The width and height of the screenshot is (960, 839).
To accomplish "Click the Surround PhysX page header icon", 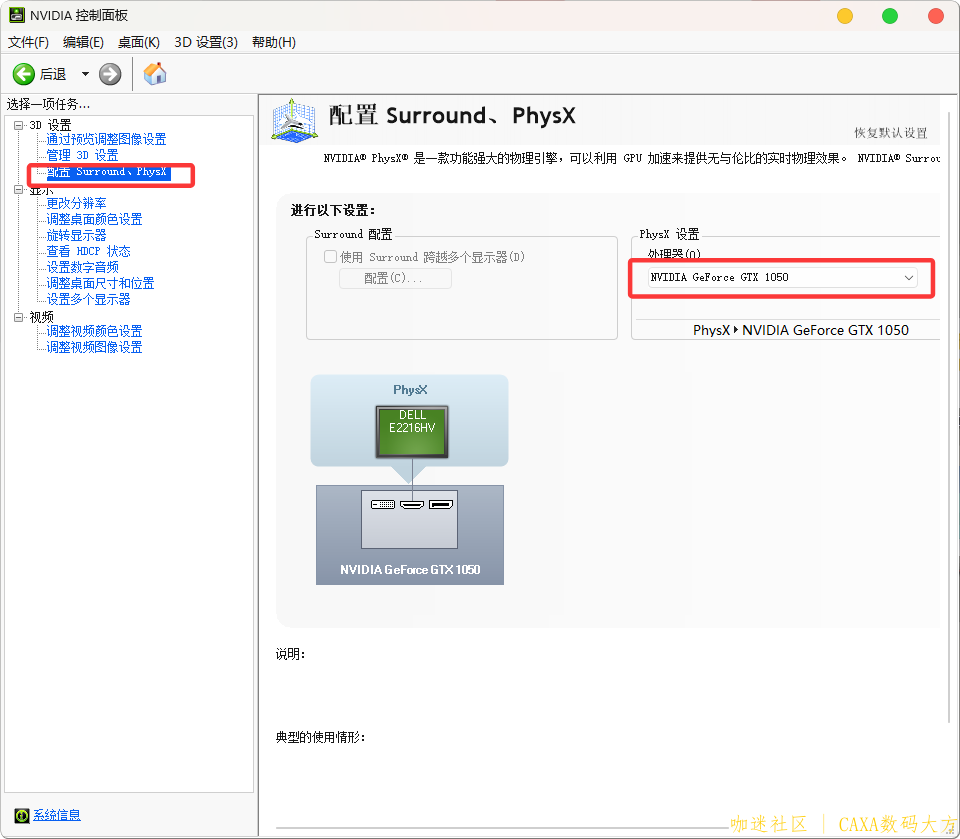I will [x=294, y=121].
